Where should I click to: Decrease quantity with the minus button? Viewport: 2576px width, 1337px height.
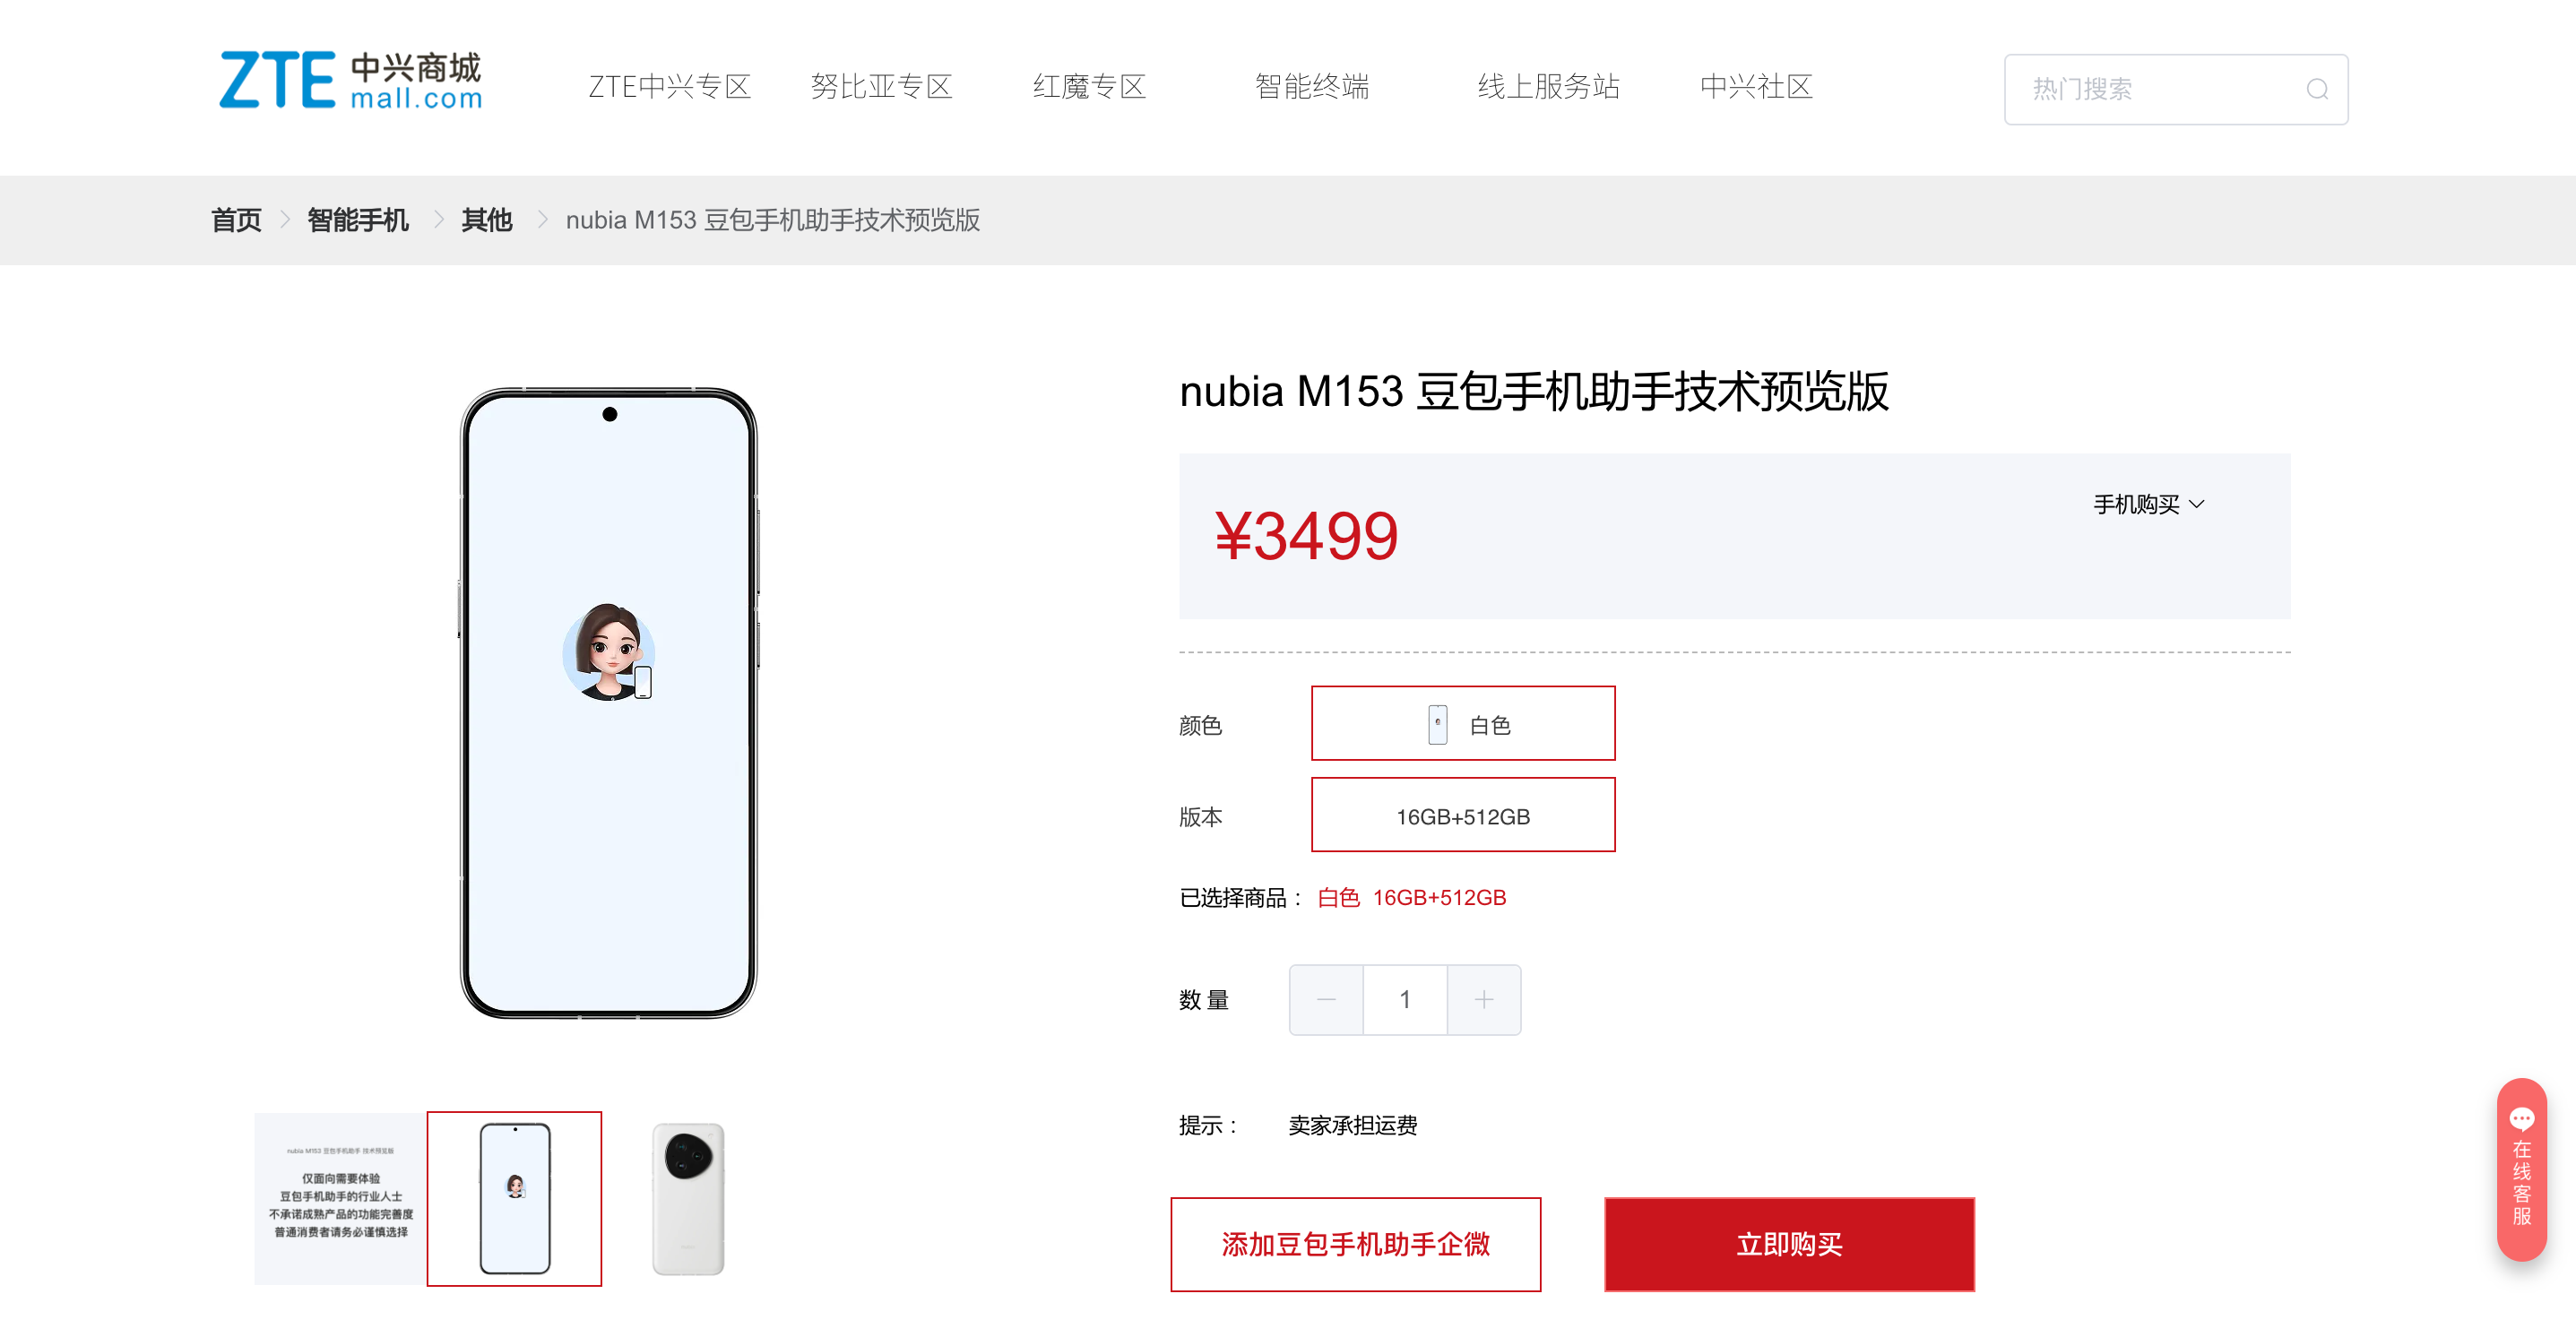click(1326, 999)
